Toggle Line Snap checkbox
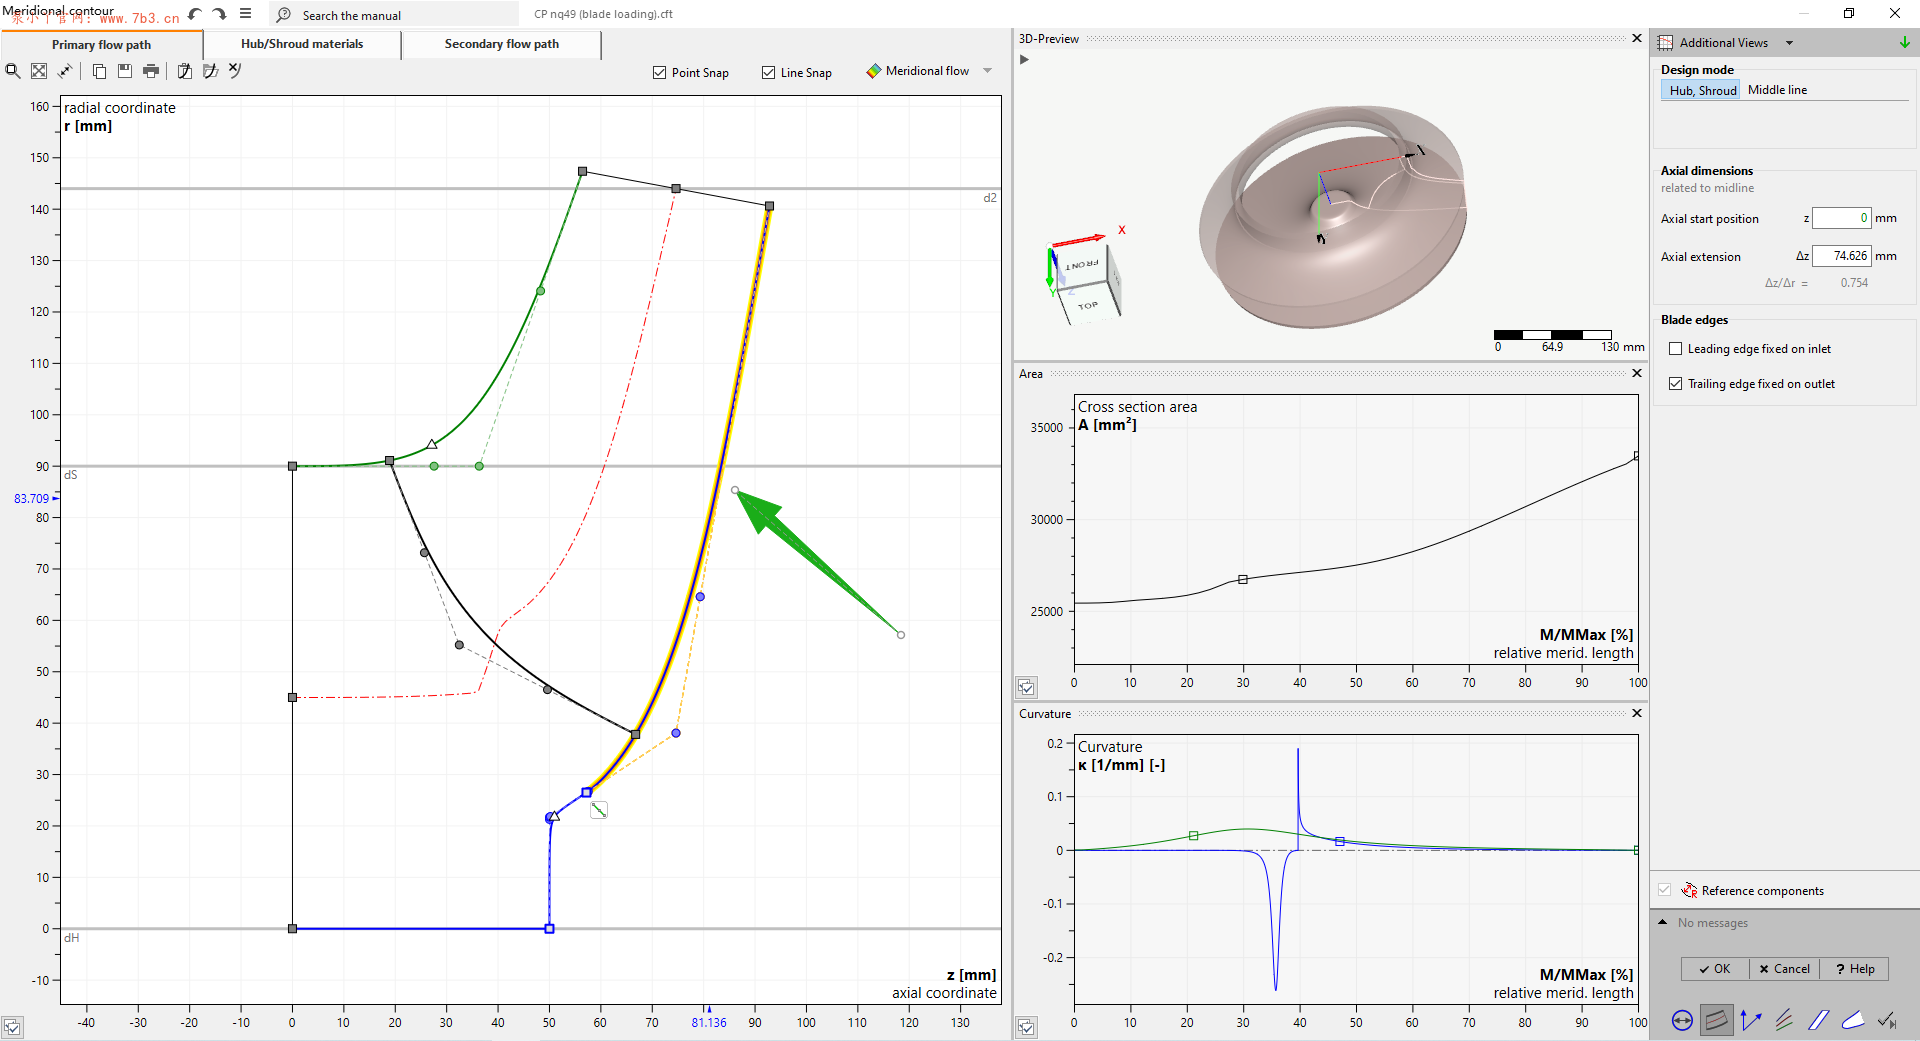 click(768, 72)
